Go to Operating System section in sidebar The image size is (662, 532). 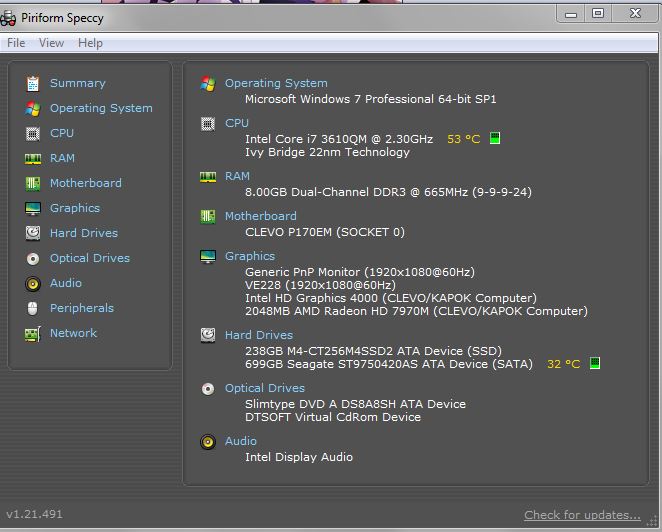101,108
